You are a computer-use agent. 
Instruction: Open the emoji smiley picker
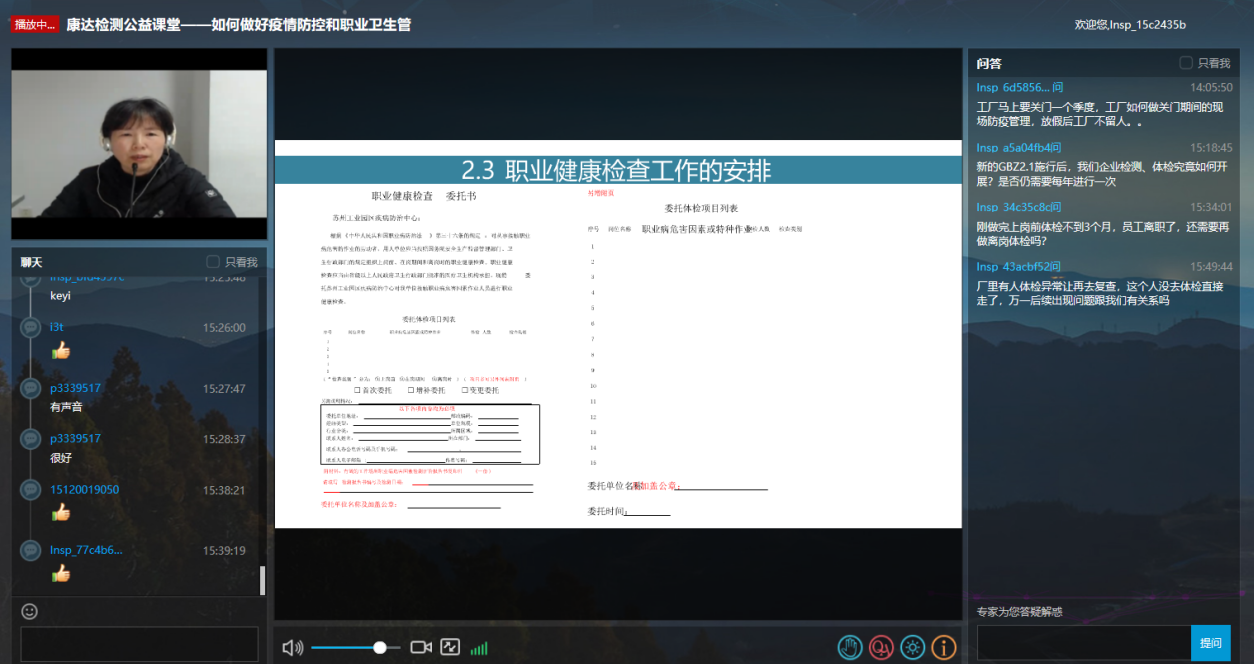tap(29, 611)
